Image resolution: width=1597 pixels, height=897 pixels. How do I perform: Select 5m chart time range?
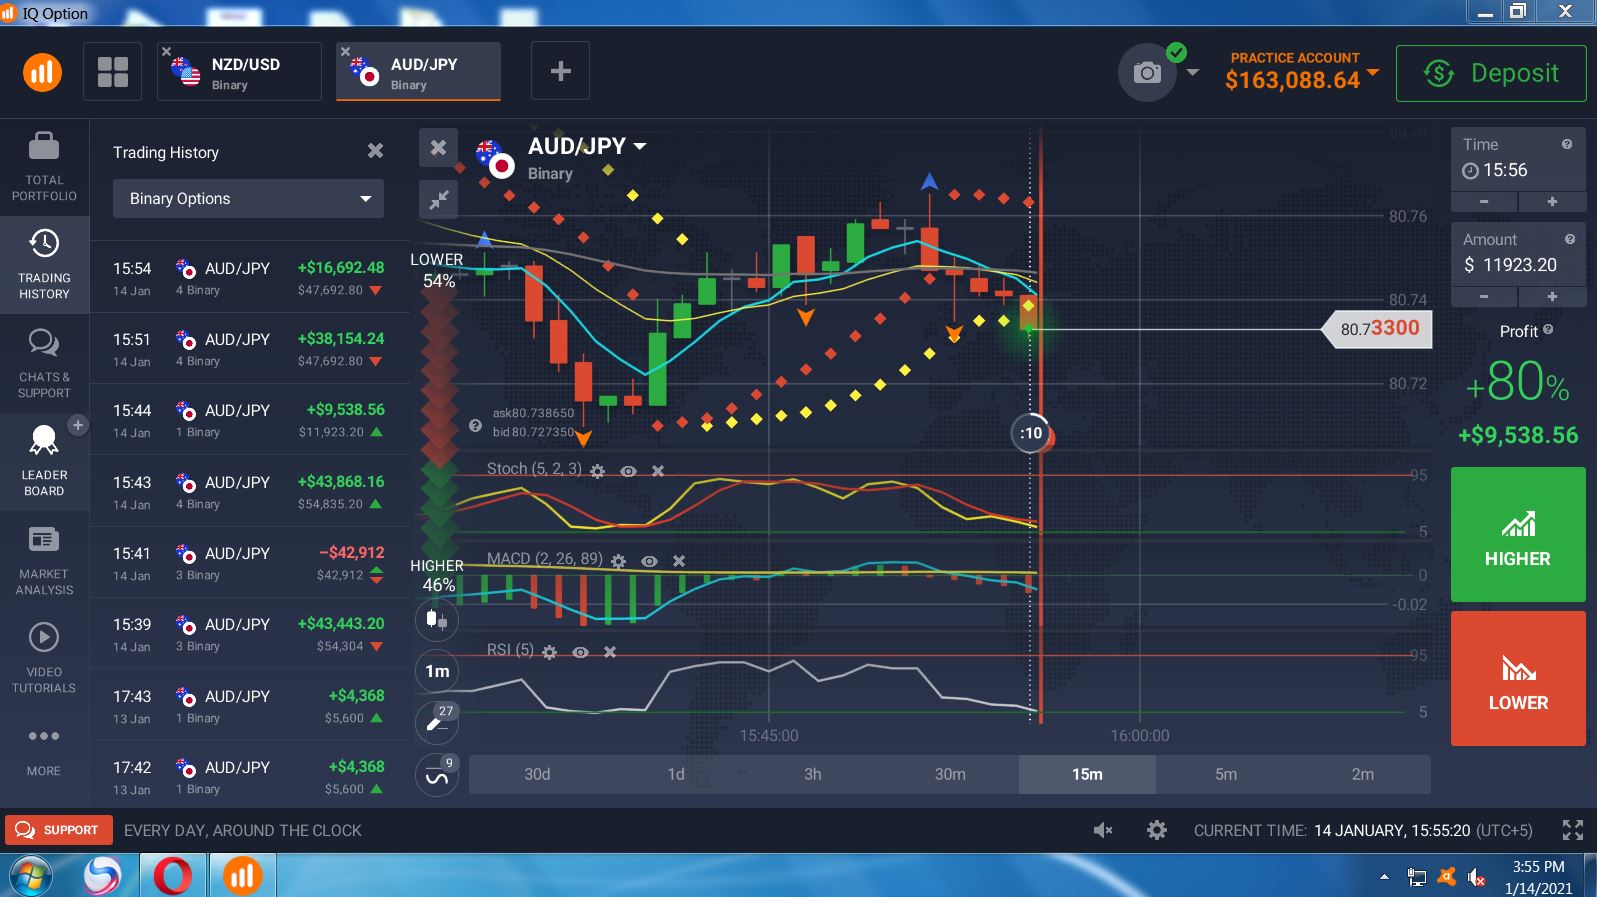pyautogui.click(x=1226, y=774)
